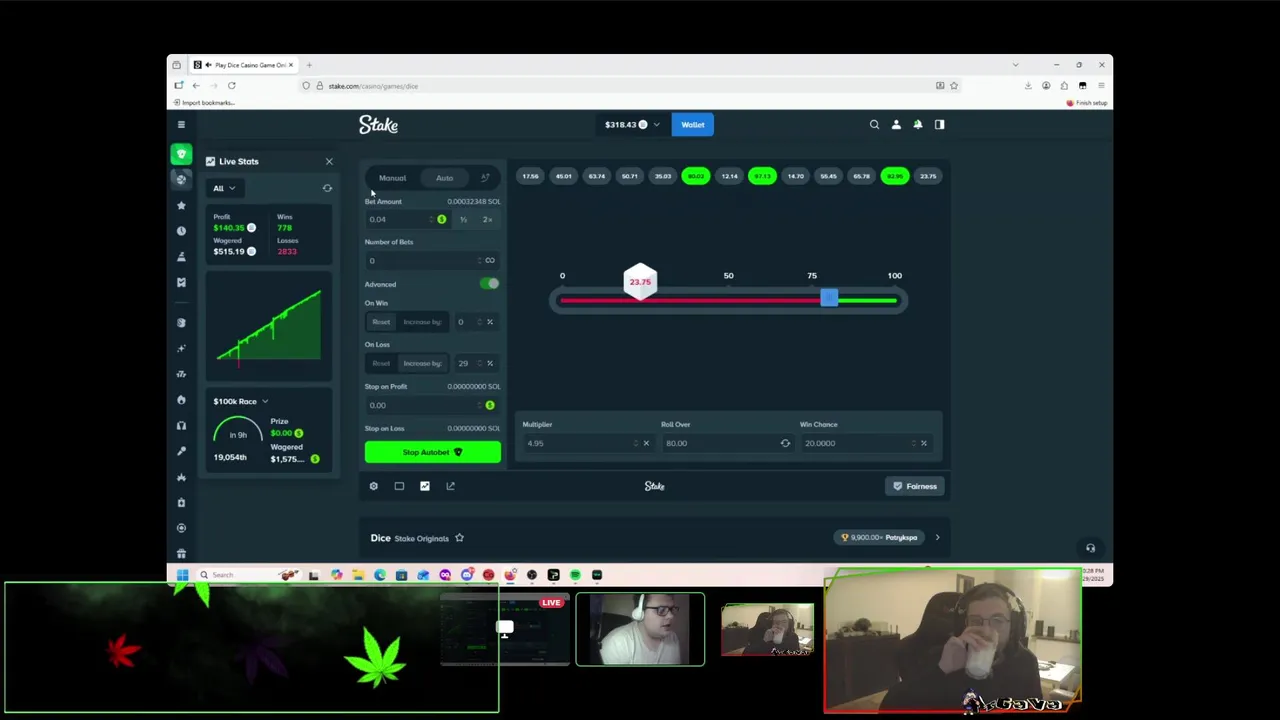Toggle the Advanced switch off
This screenshot has width=1280, height=720.
point(489,284)
